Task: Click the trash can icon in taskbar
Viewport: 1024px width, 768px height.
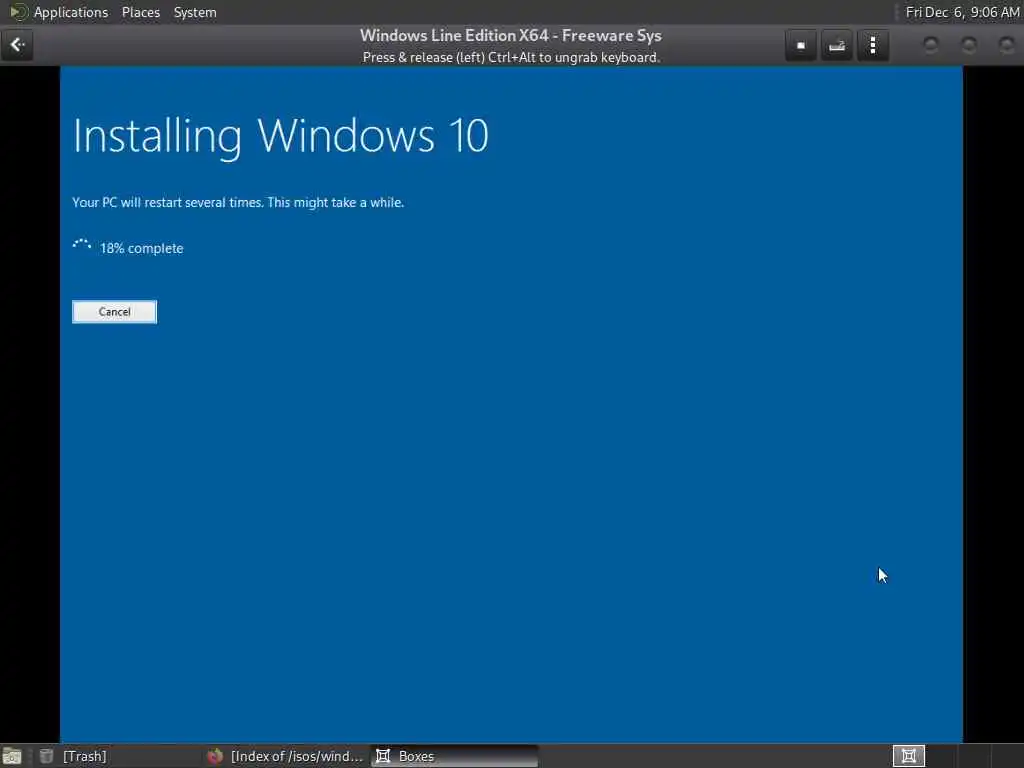Action: click(46, 756)
